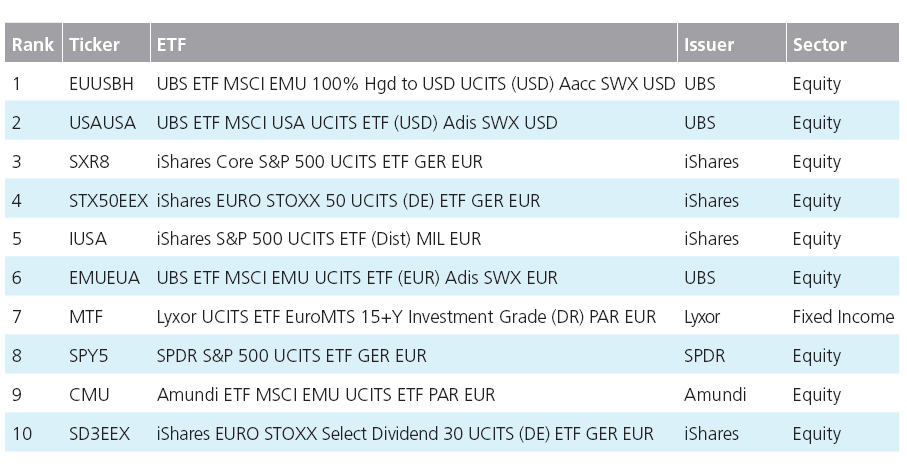The height and width of the screenshot is (468, 907).
Task: Click Fixed Income sector cell
Action: tap(843, 317)
